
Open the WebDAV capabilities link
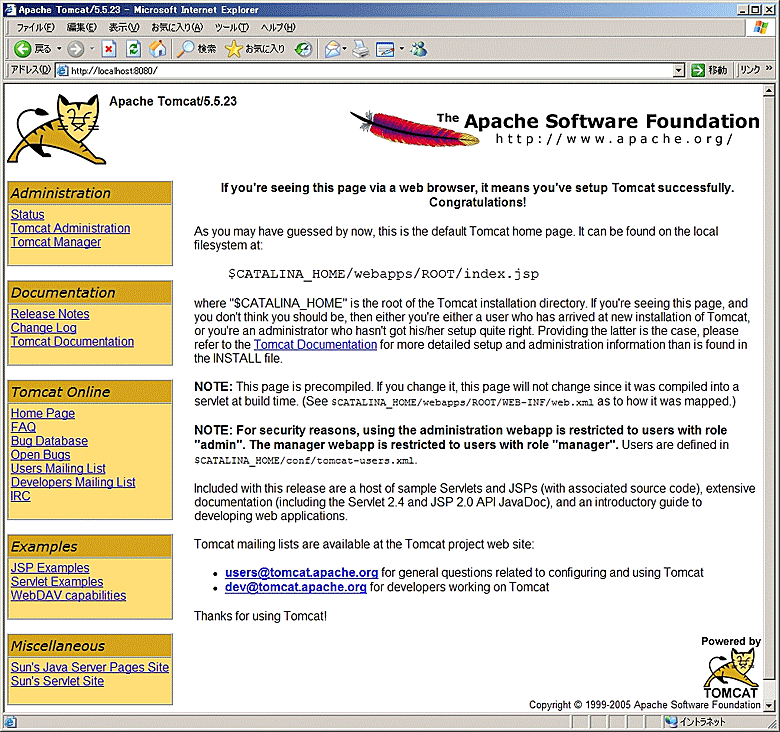pyautogui.click(x=69, y=596)
